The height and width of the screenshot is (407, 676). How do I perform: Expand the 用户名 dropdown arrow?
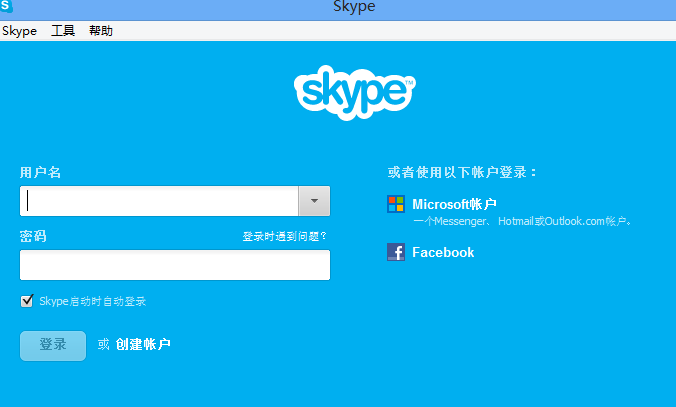tap(314, 201)
